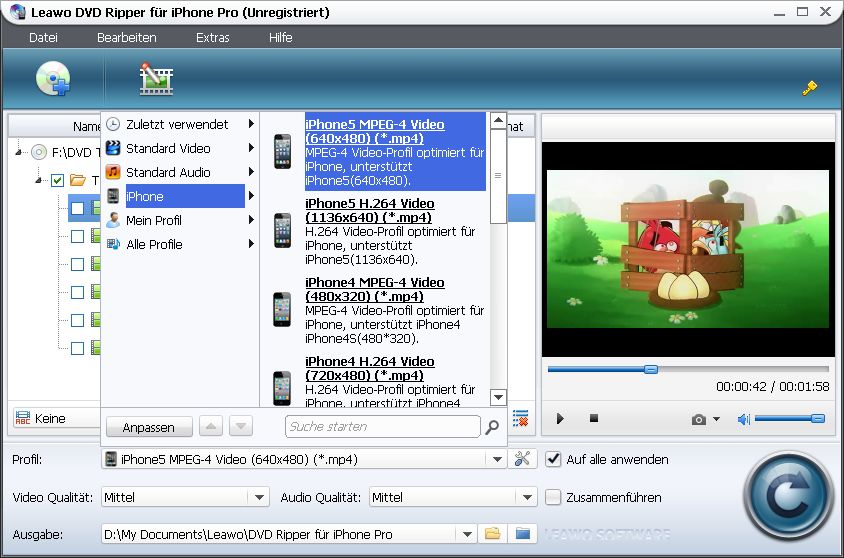The image size is (844, 558).
Task: Click the DVD disc icon for F:\DVD
Action: tap(39, 152)
